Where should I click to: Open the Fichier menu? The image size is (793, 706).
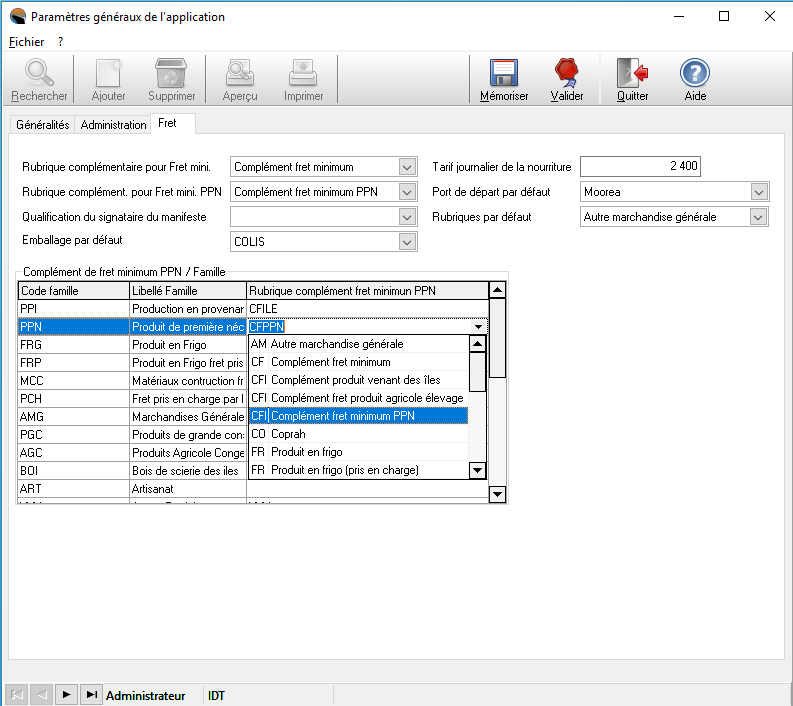[26, 42]
